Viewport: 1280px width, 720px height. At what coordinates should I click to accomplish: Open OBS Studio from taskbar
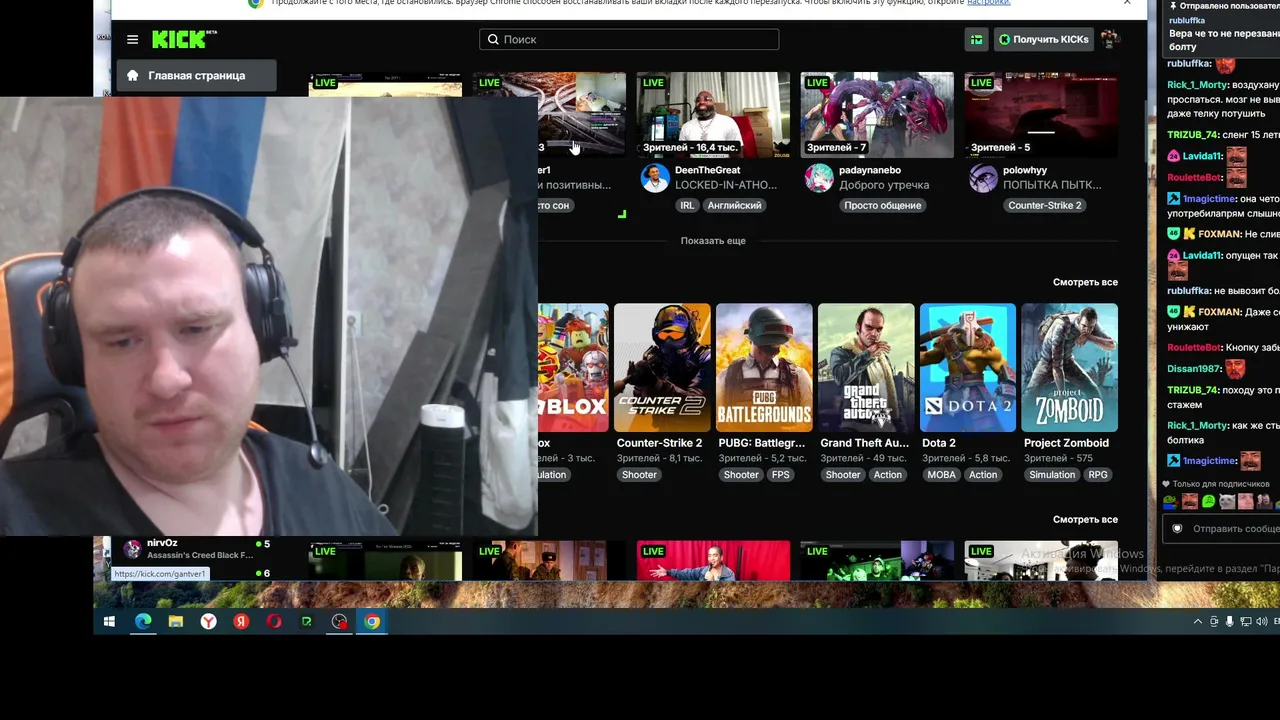[x=340, y=622]
